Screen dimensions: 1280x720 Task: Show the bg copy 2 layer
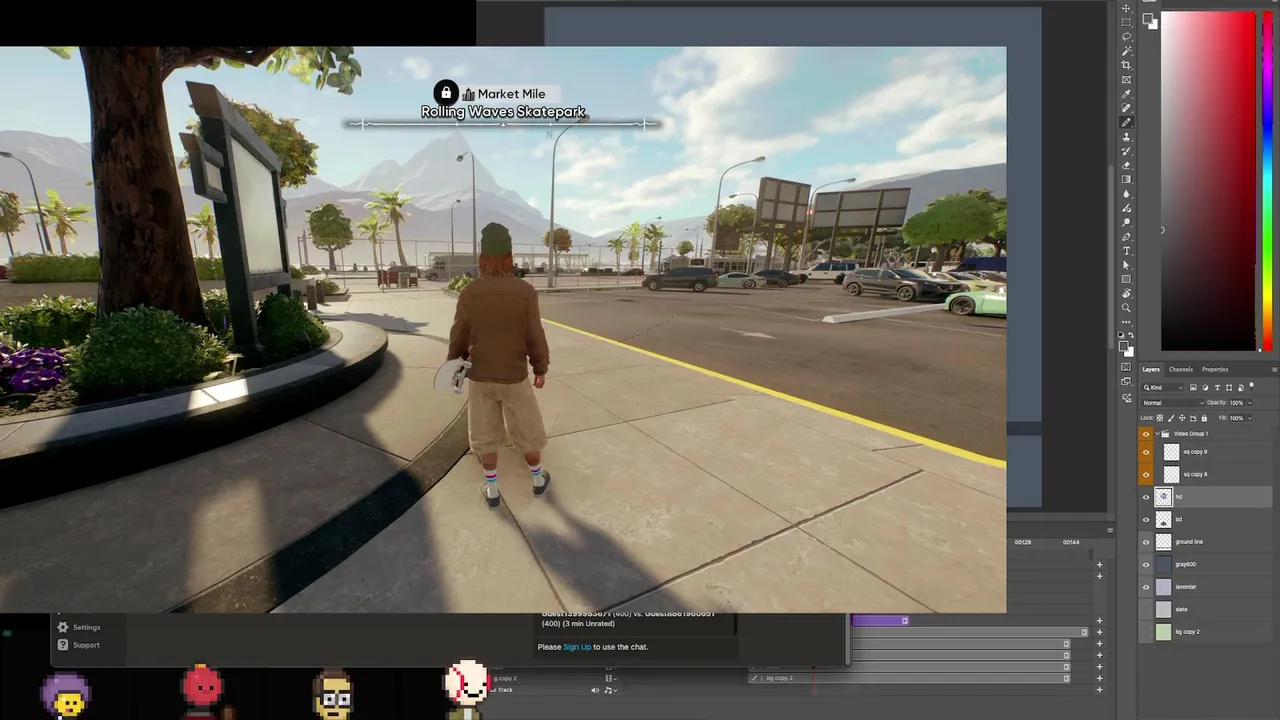click(x=1146, y=632)
